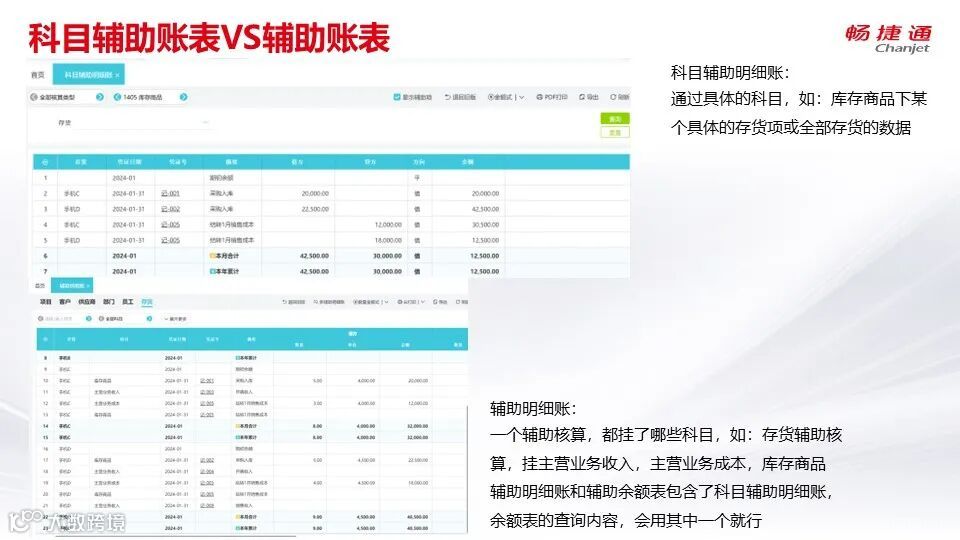The height and width of the screenshot is (540, 960).
Task: Click 导出 in lower window toolbar
Action: tap(440, 302)
